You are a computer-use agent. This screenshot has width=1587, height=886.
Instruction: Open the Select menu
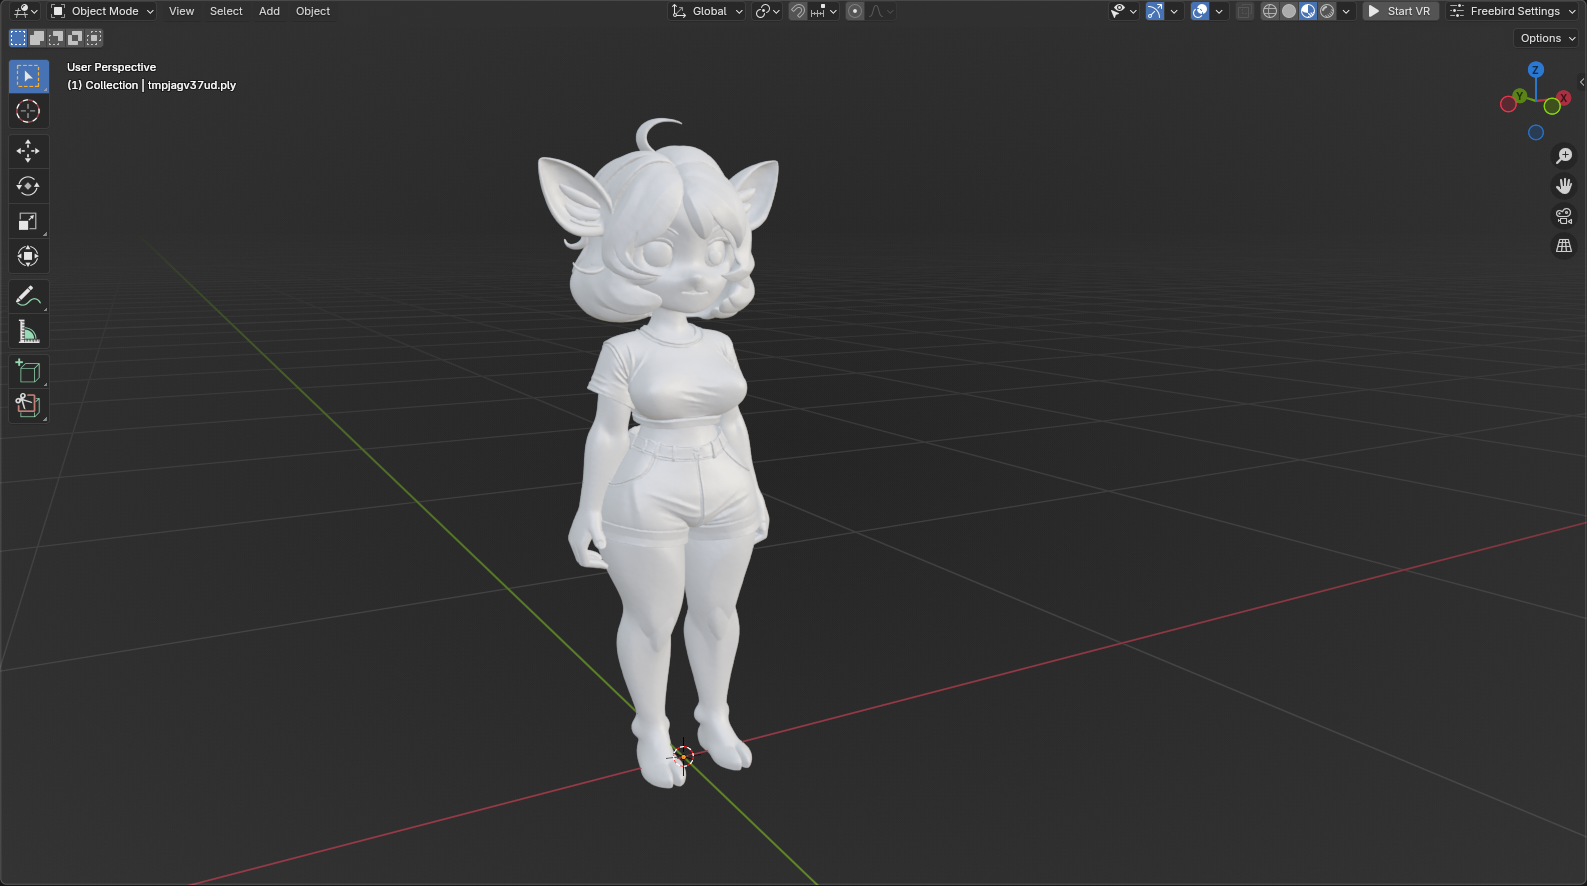226,11
